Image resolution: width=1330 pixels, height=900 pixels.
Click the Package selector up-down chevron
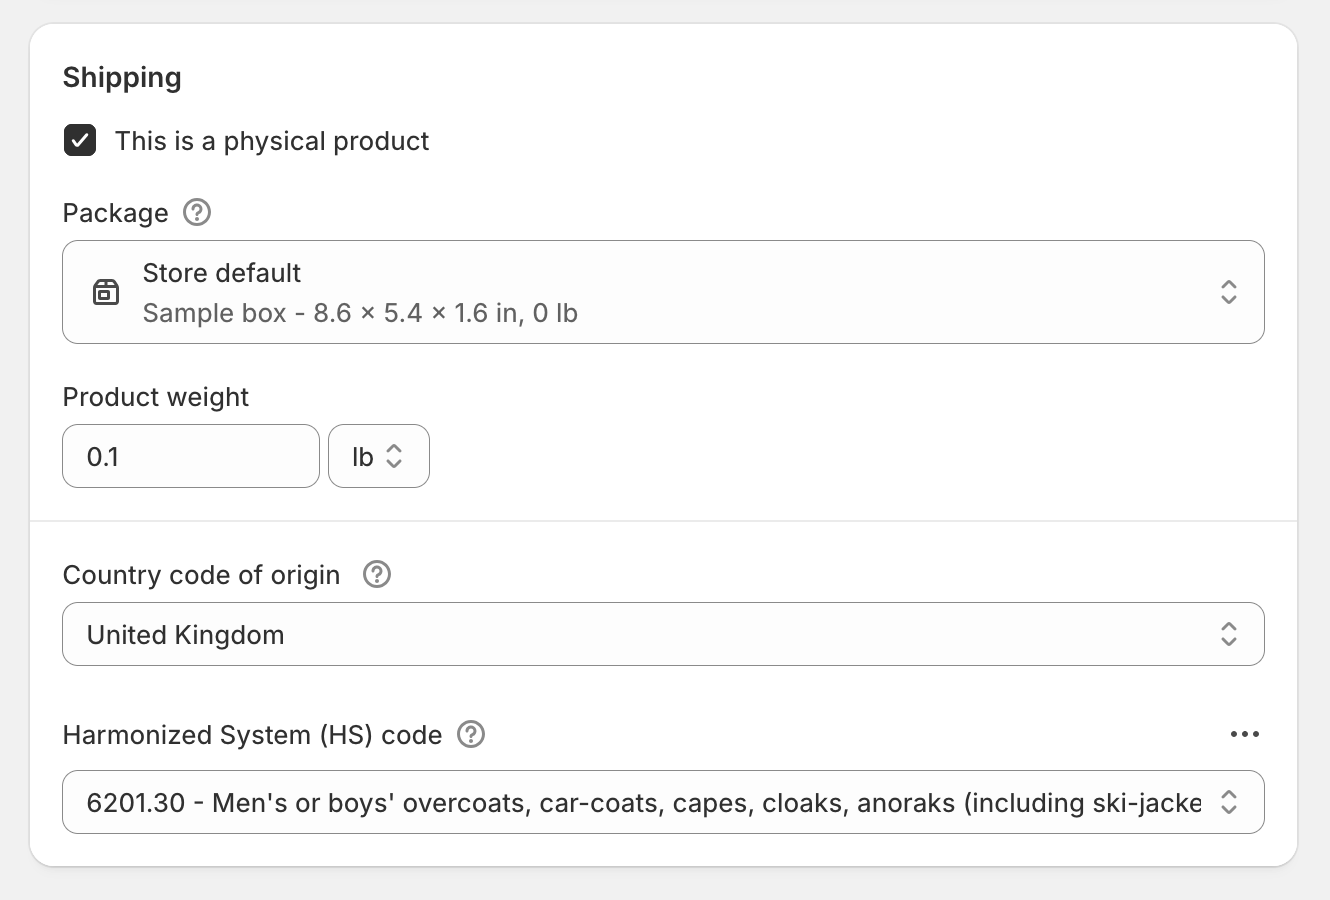[1228, 292]
